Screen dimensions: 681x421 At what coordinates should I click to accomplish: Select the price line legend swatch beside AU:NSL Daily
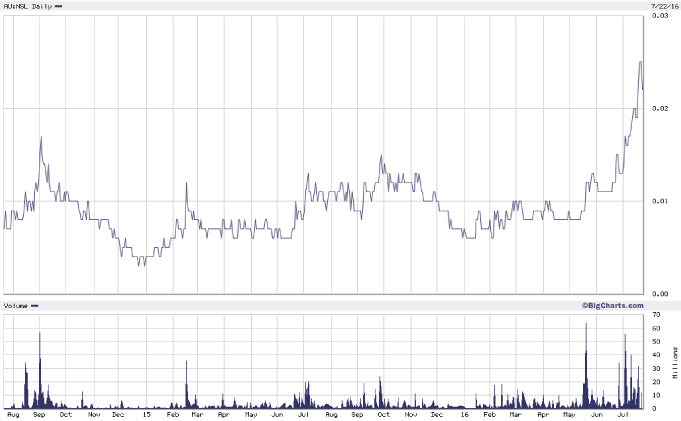pyautogui.click(x=59, y=6)
